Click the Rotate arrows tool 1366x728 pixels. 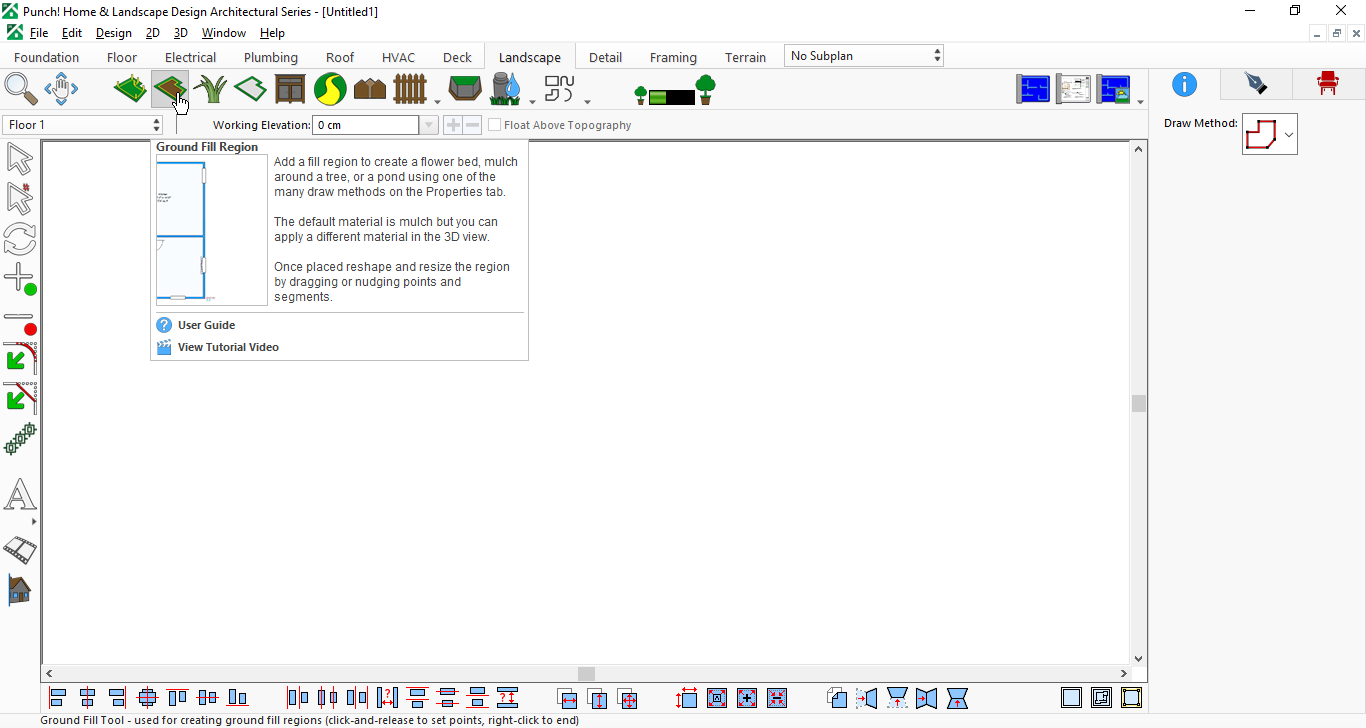coord(20,239)
